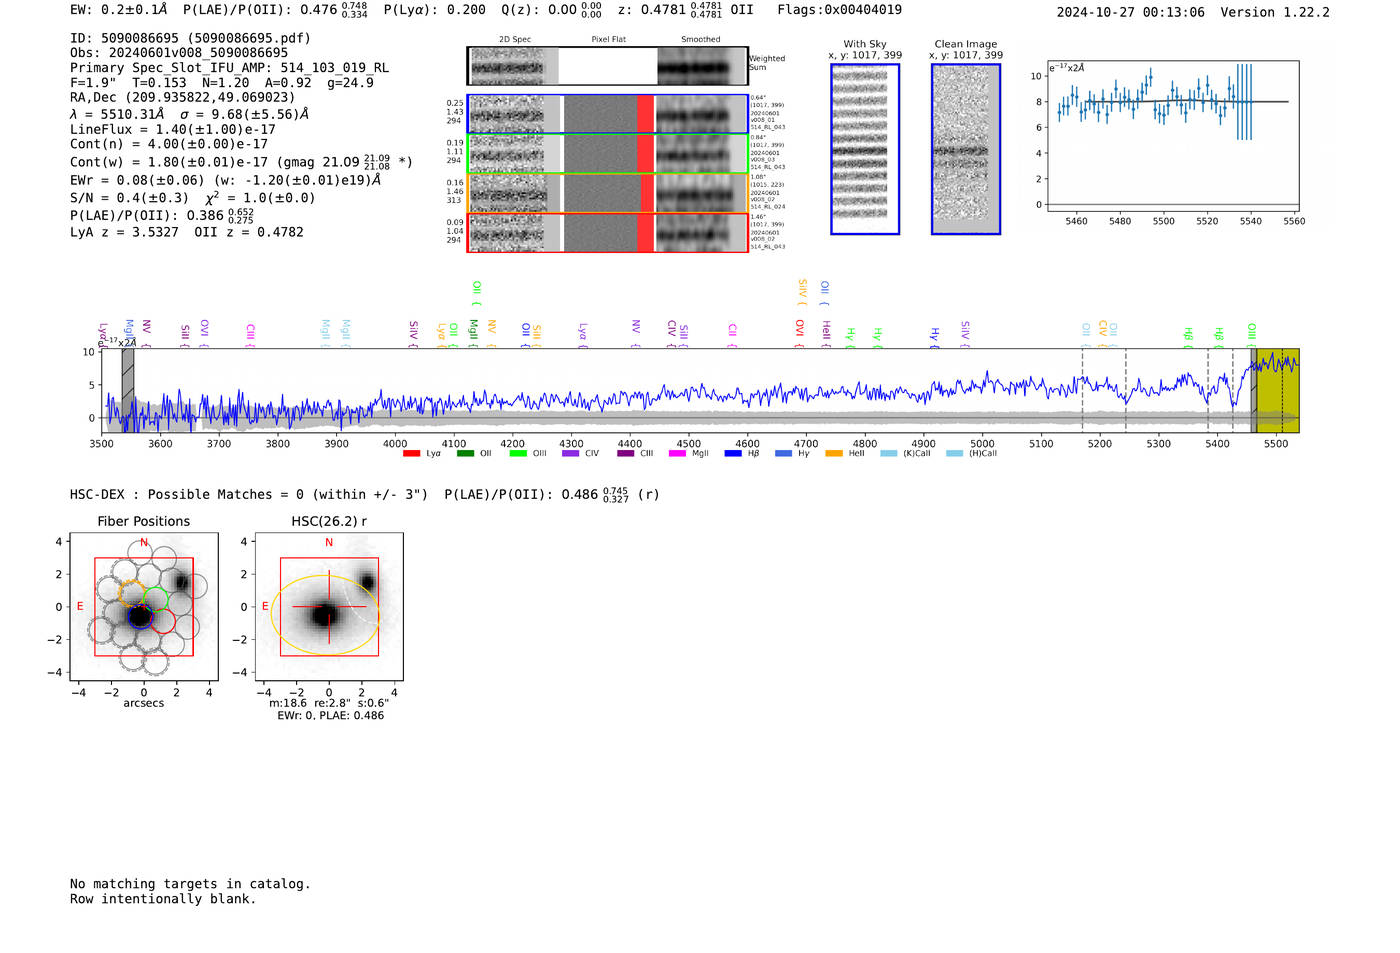Click the RA,Dec coordinates text
The width and height of the screenshot is (1400, 953).
(183, 97)
